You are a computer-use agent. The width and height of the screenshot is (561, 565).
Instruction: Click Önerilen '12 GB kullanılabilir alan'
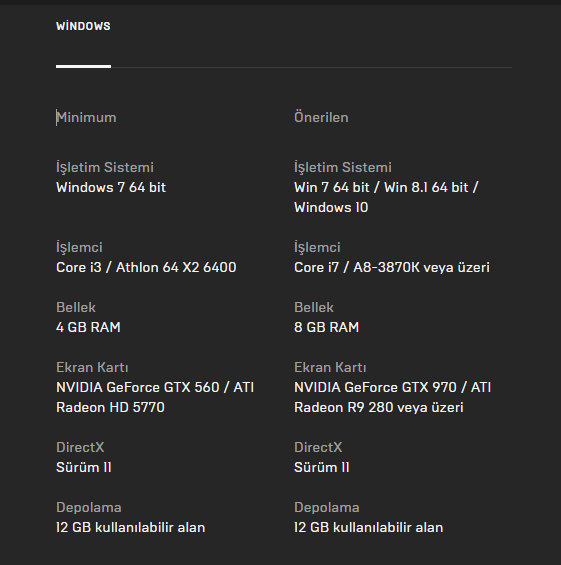pyautogui.click(x=368, y=528)
